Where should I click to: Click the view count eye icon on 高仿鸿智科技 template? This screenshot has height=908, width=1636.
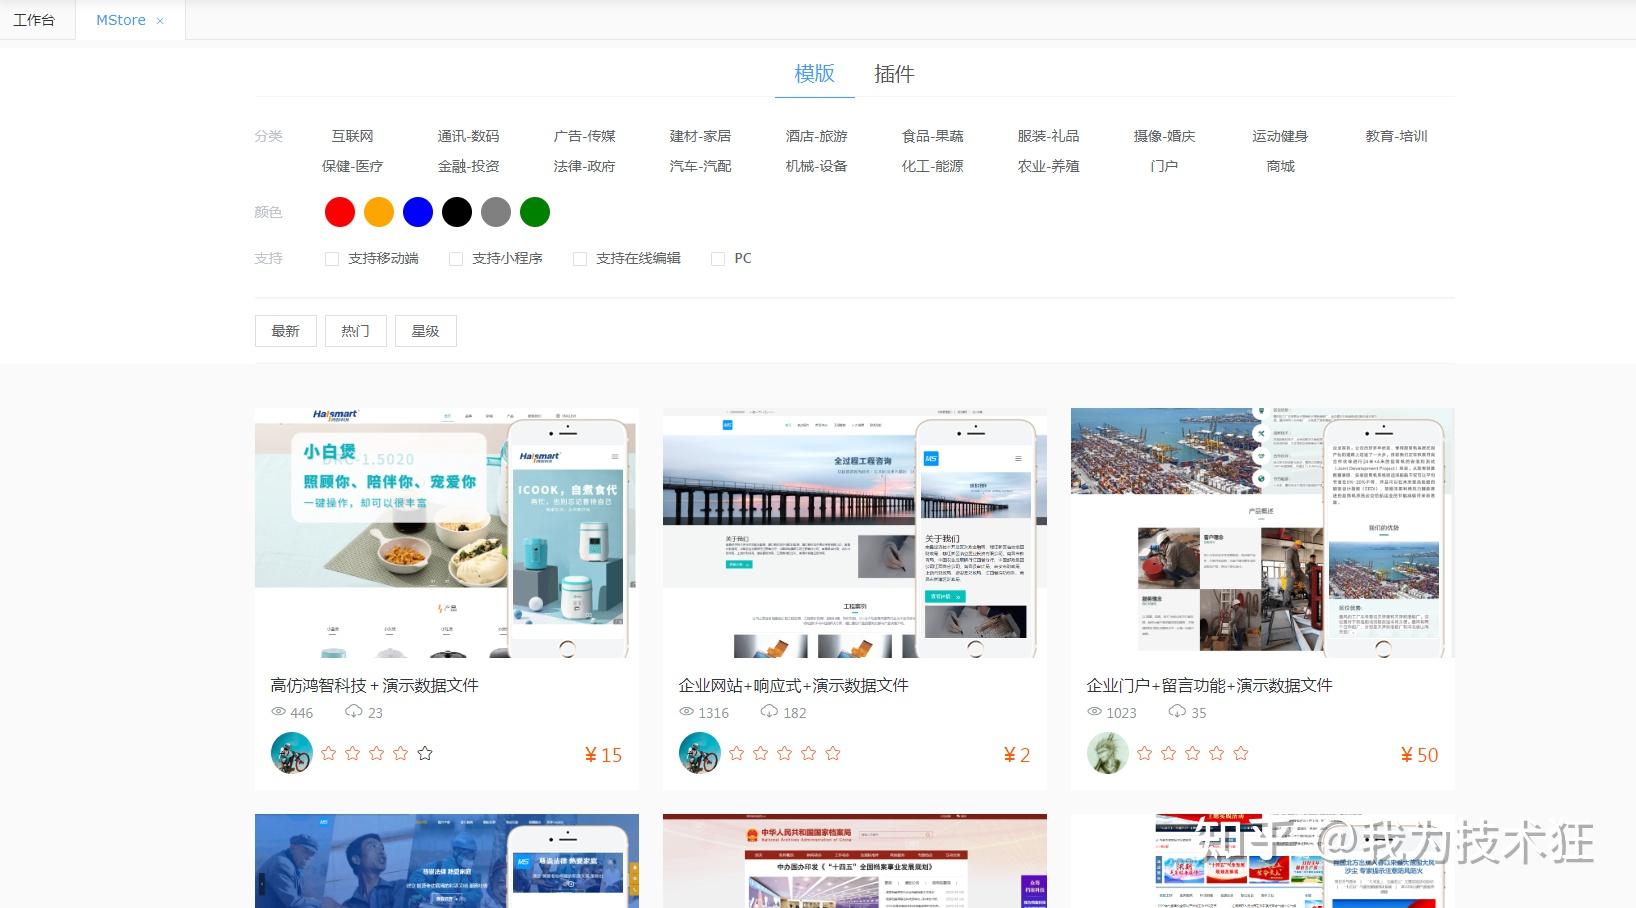(278, 711)
